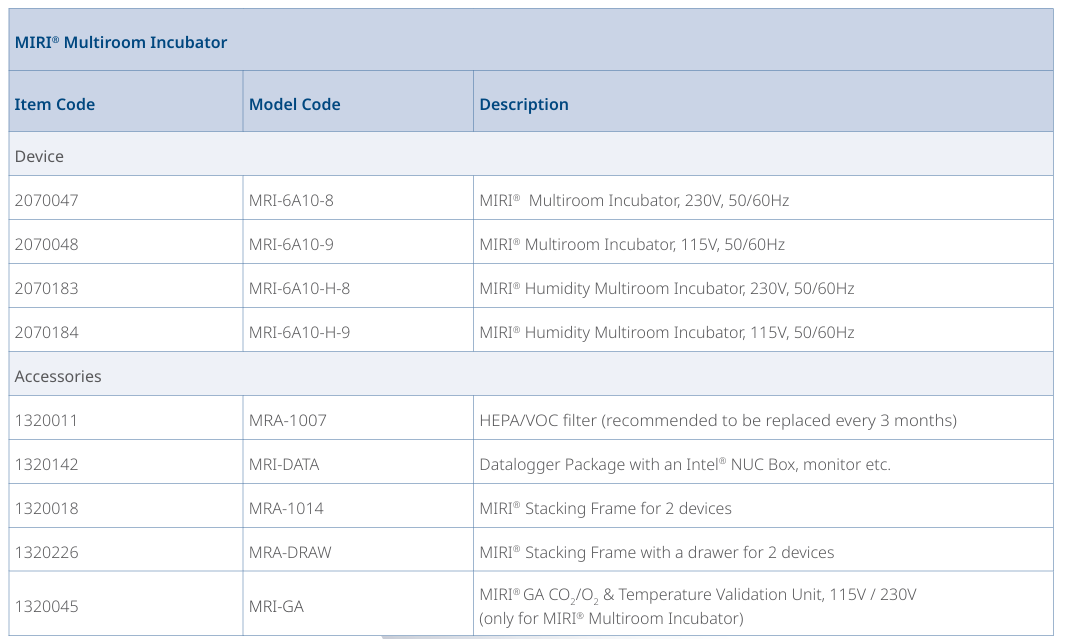The height and width of the screenshot is (639, 1070).
Task: Select item code 1320011
Action: tap(46, 420)
